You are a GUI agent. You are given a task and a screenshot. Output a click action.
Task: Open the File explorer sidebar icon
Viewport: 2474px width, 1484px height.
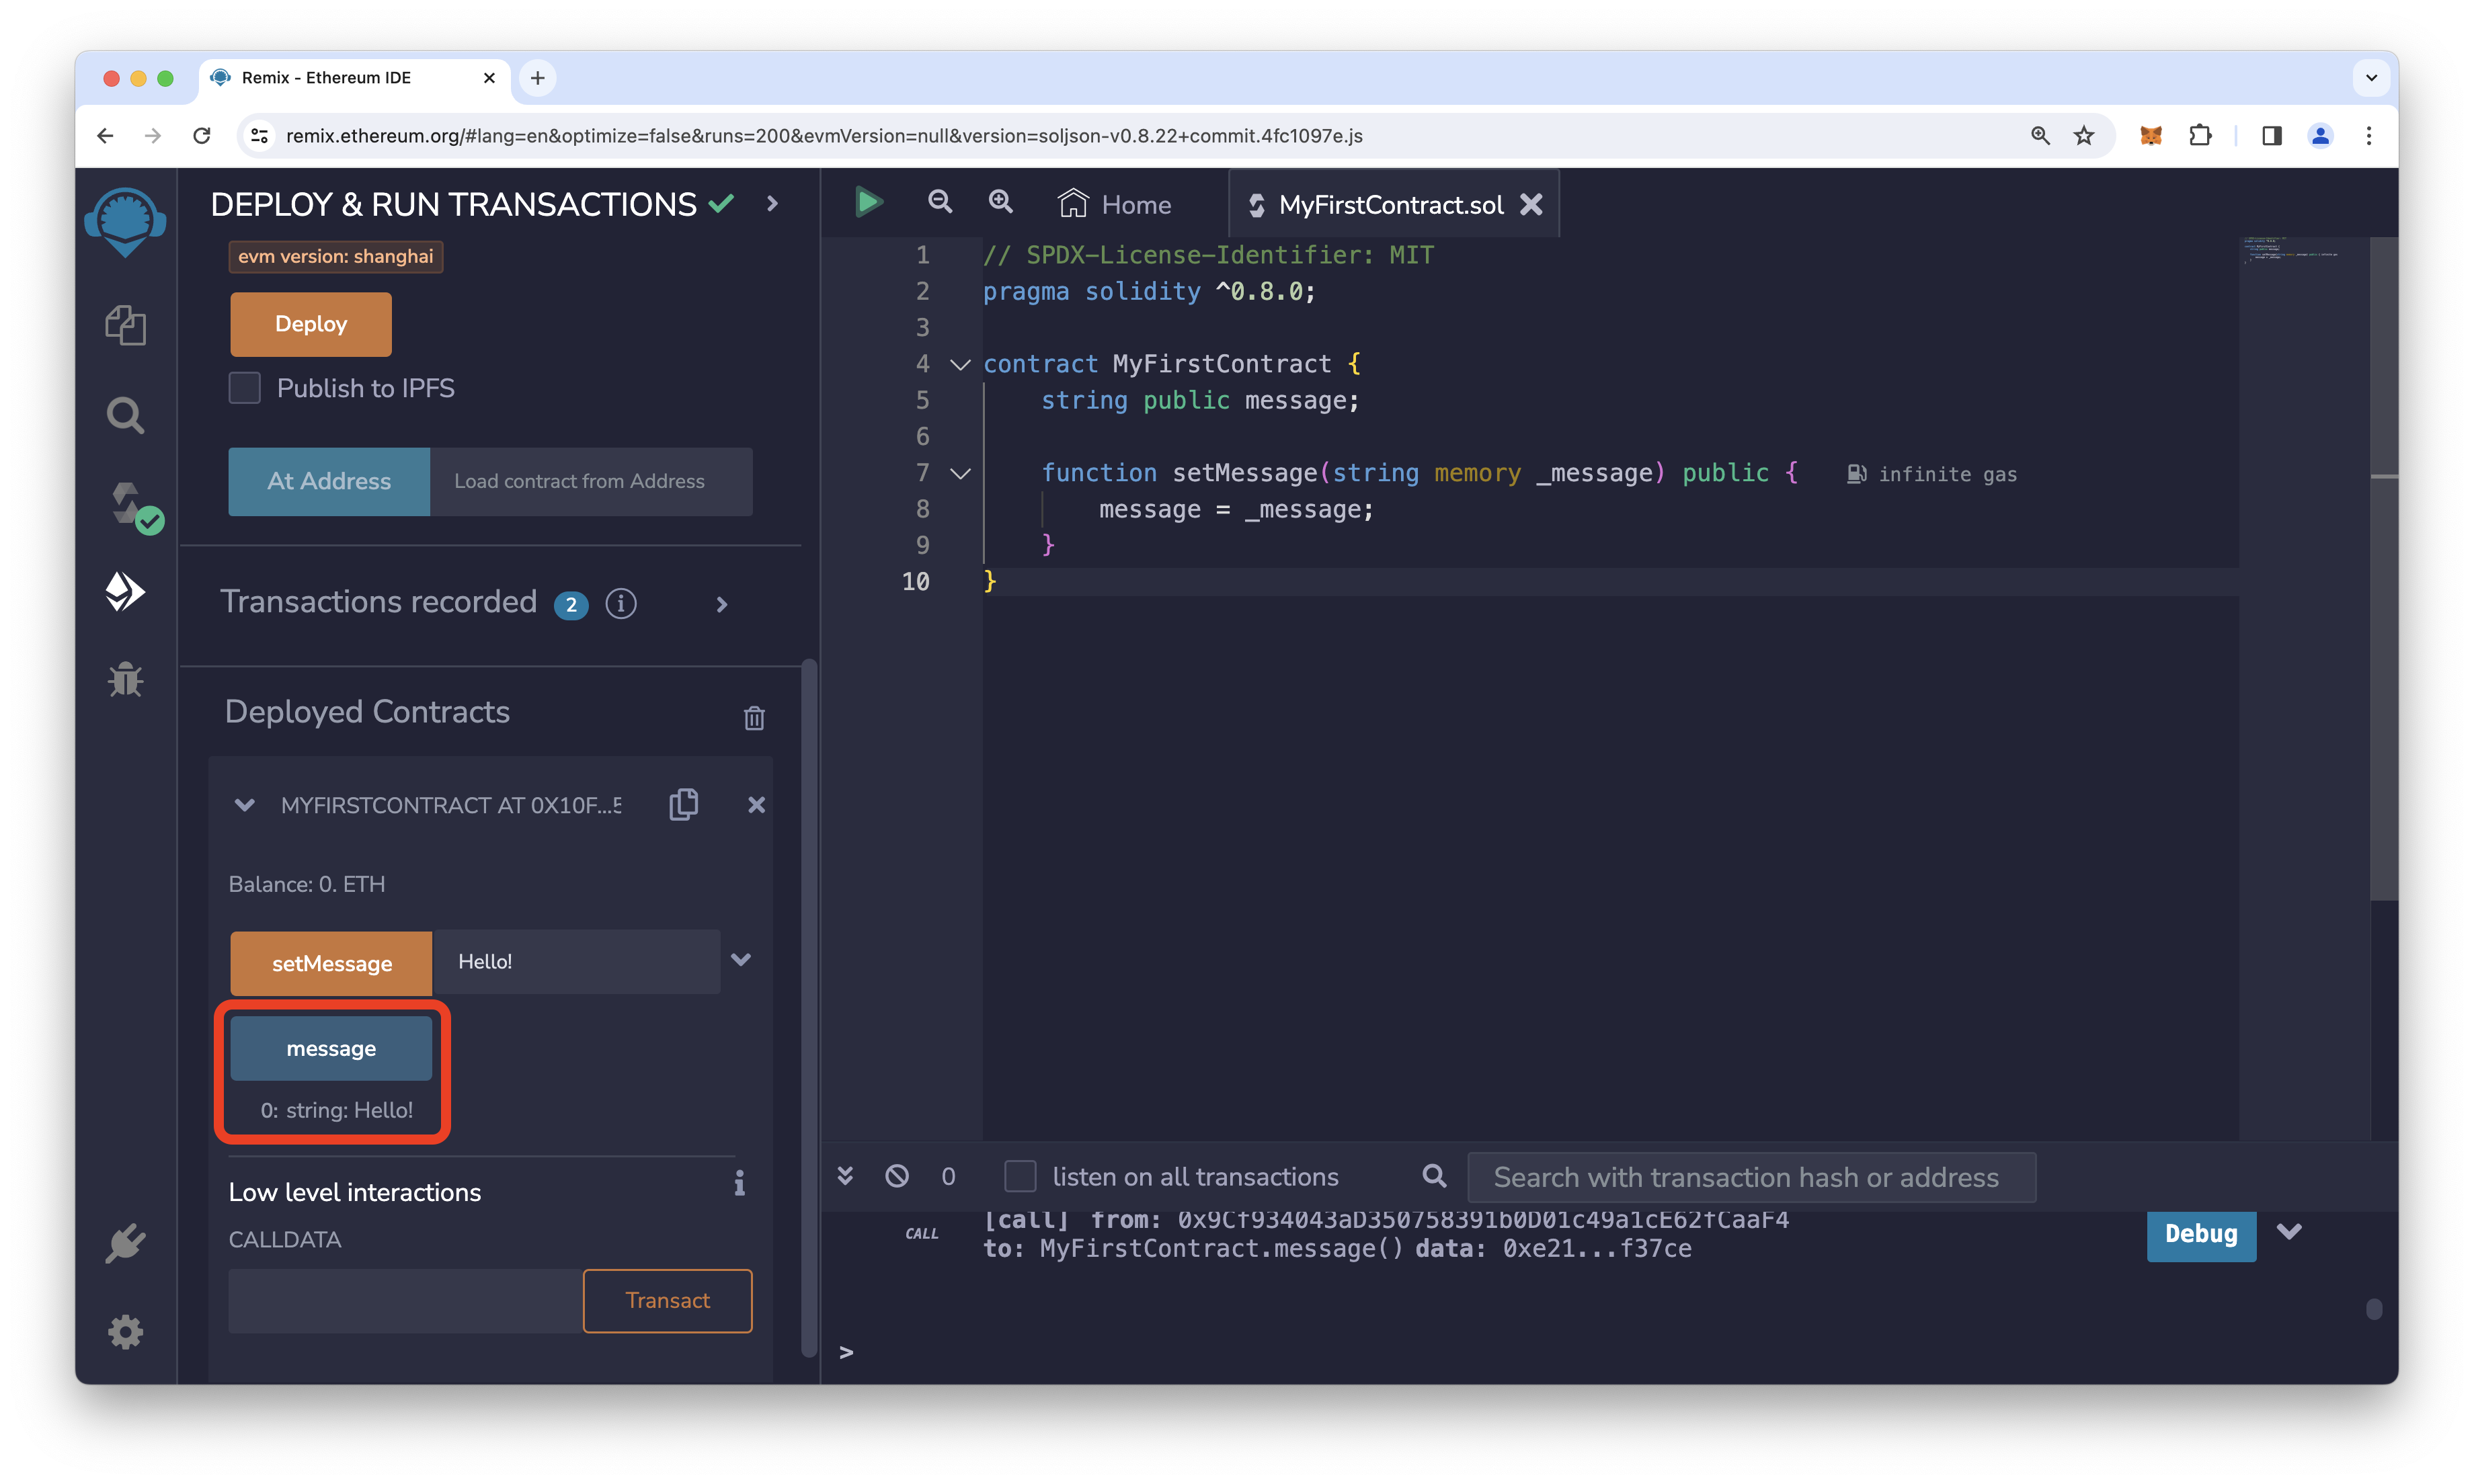125,325
